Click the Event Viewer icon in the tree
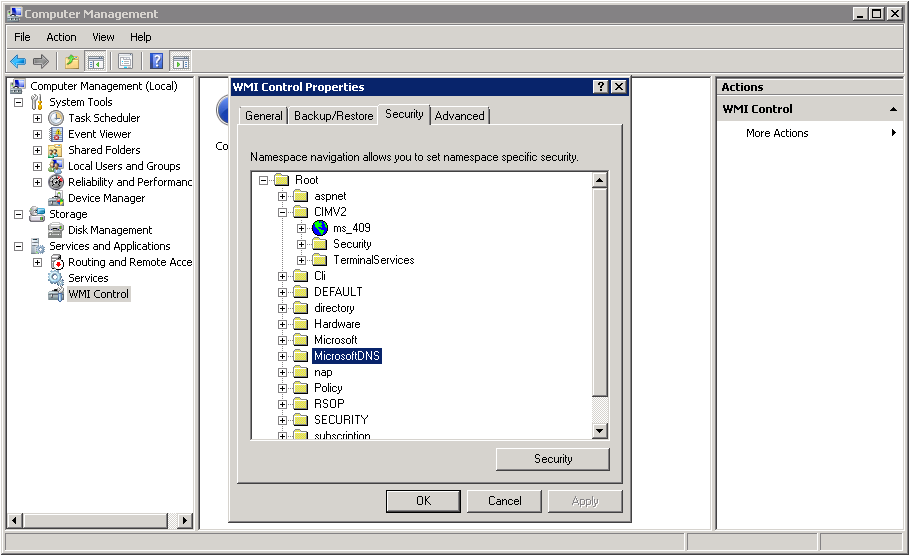 coord(57,134)
